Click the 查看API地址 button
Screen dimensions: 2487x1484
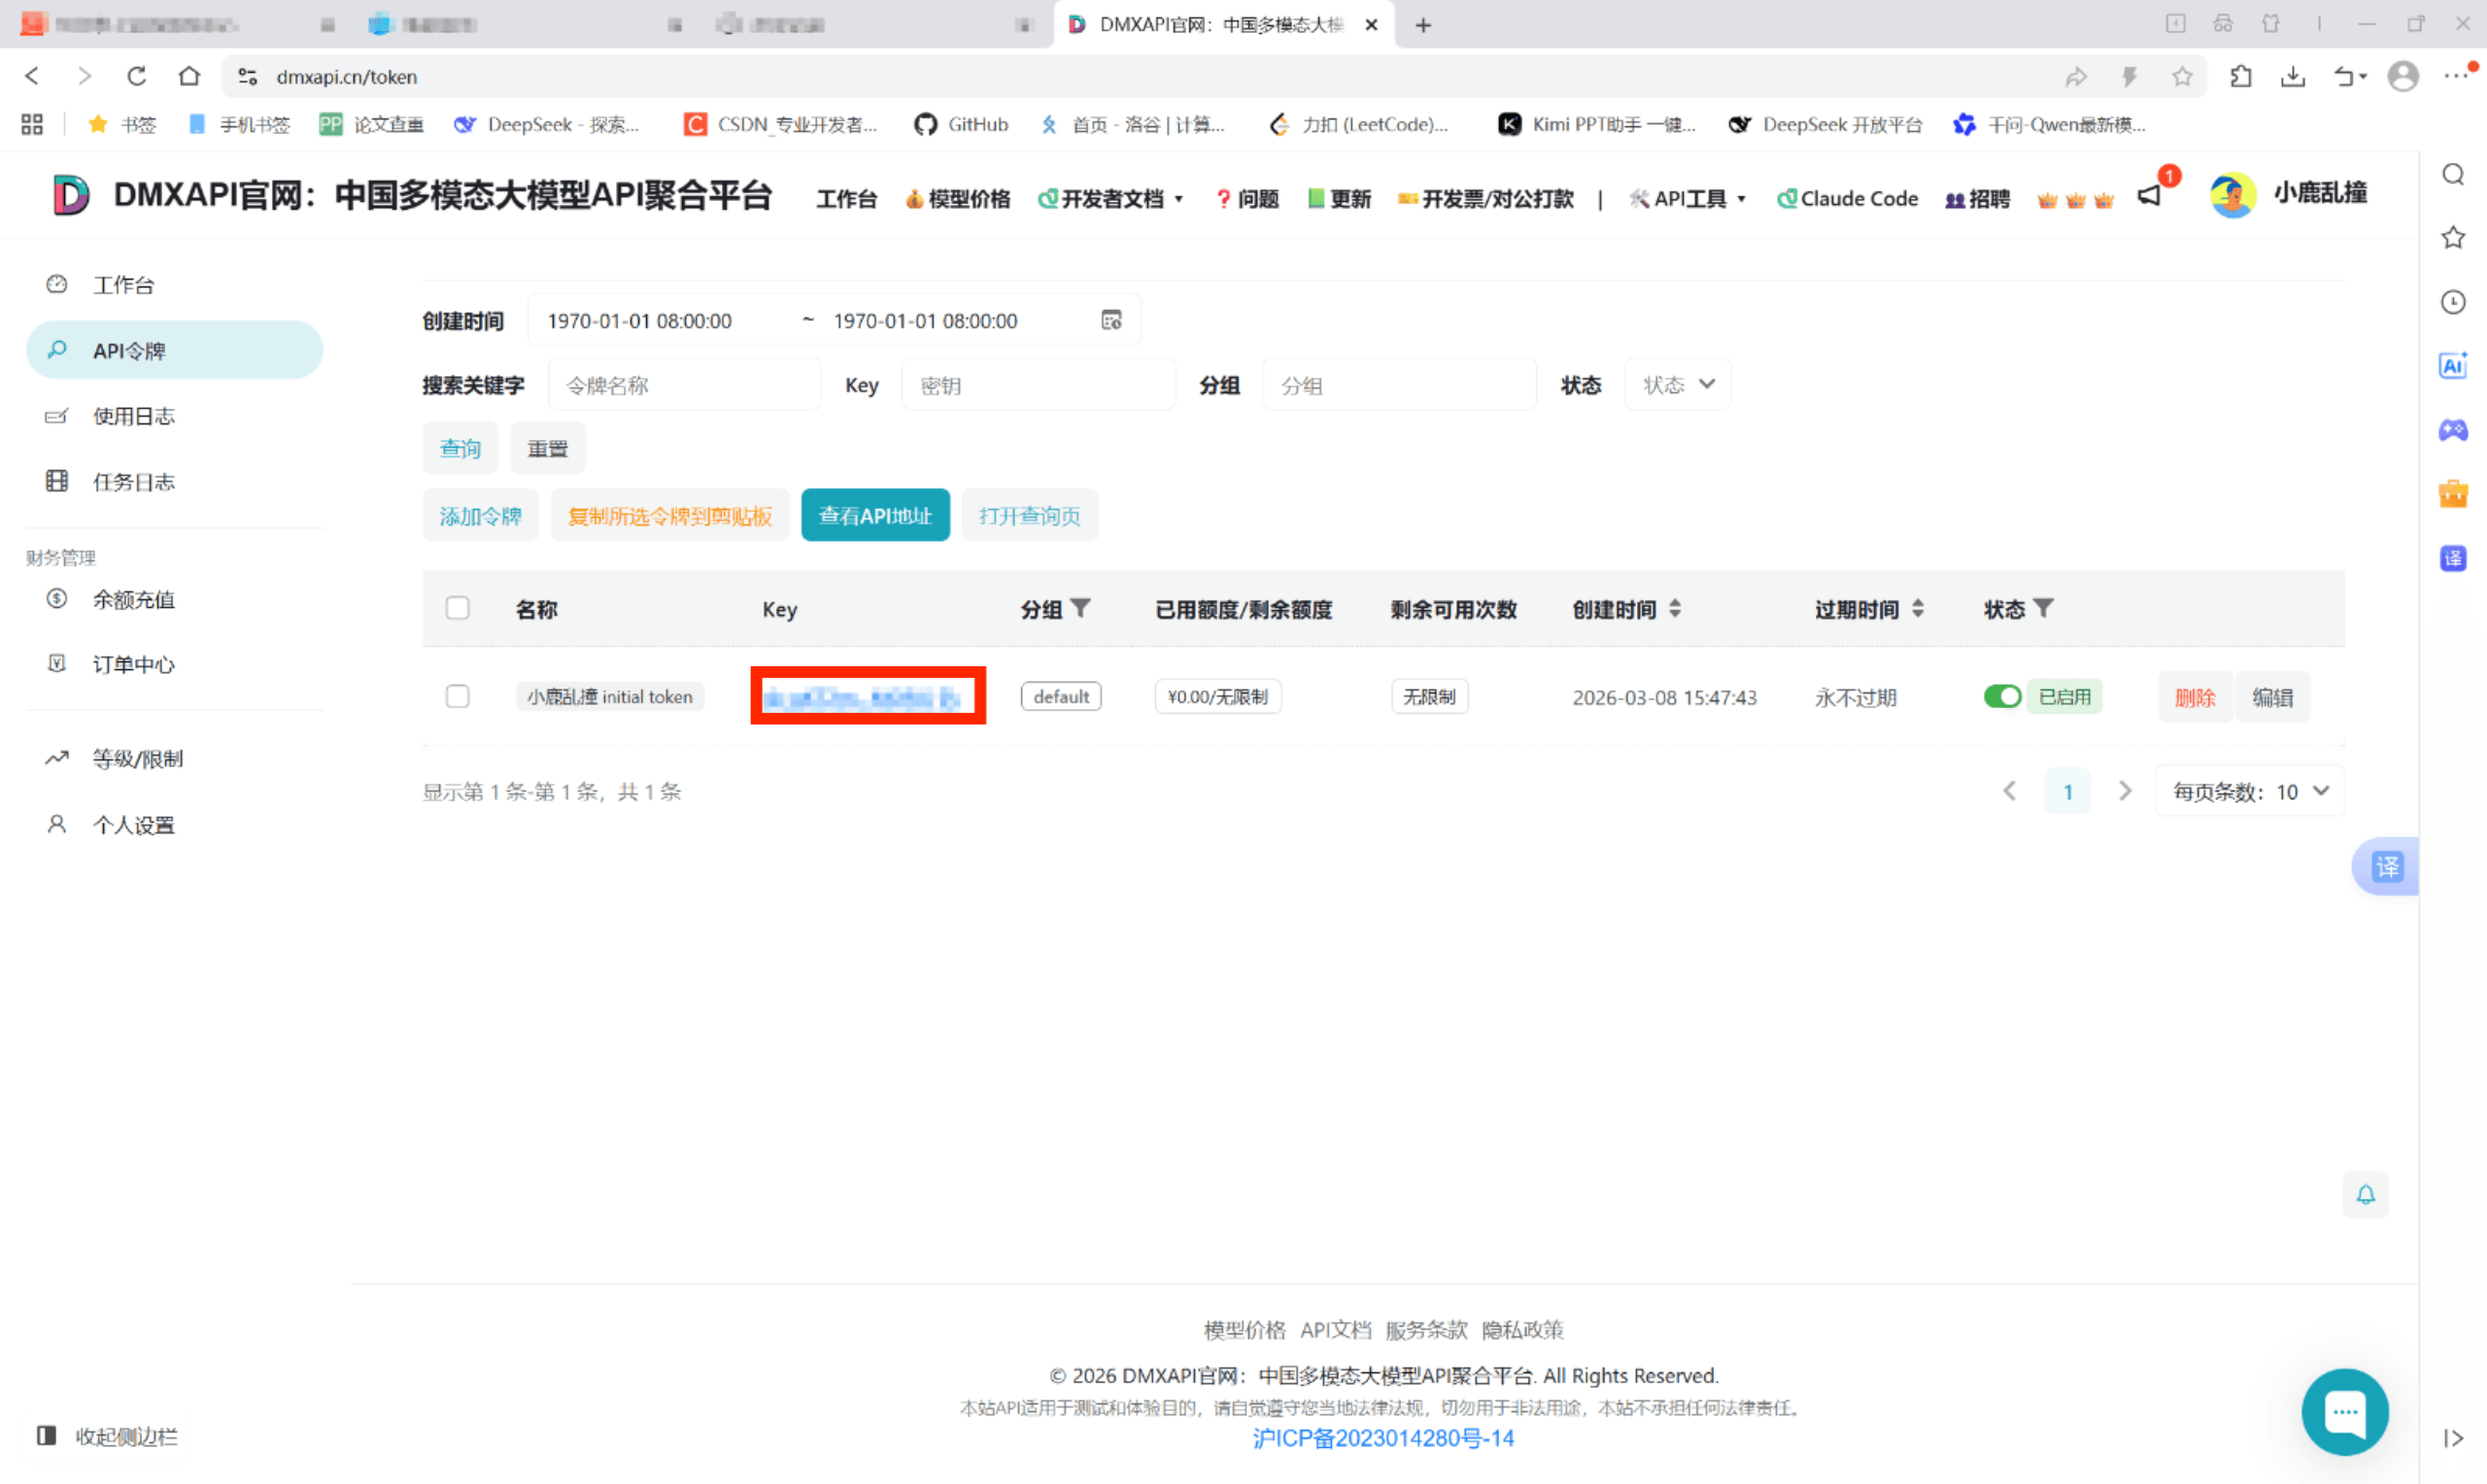(x=875, y=515)
